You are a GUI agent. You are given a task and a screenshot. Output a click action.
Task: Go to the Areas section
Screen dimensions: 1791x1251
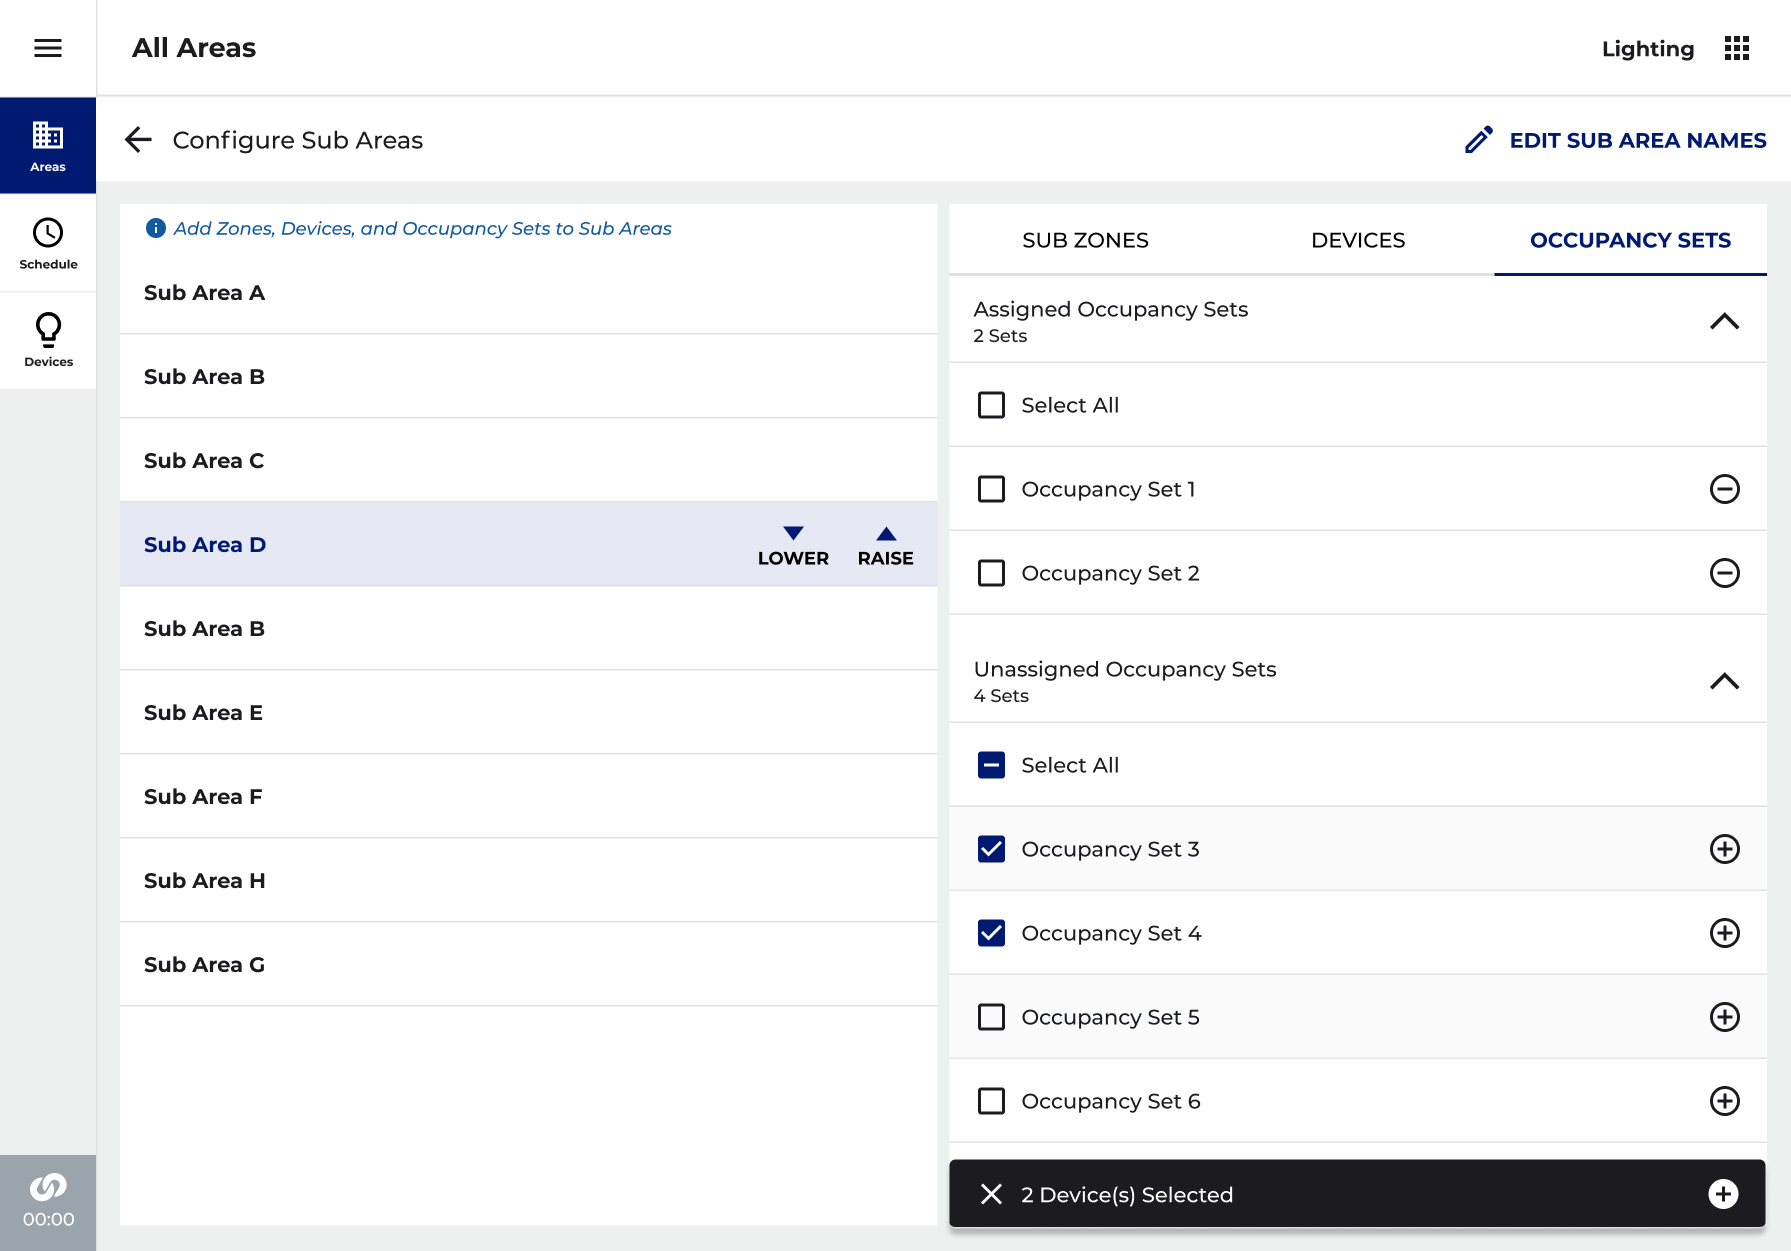tap(48, 145)
